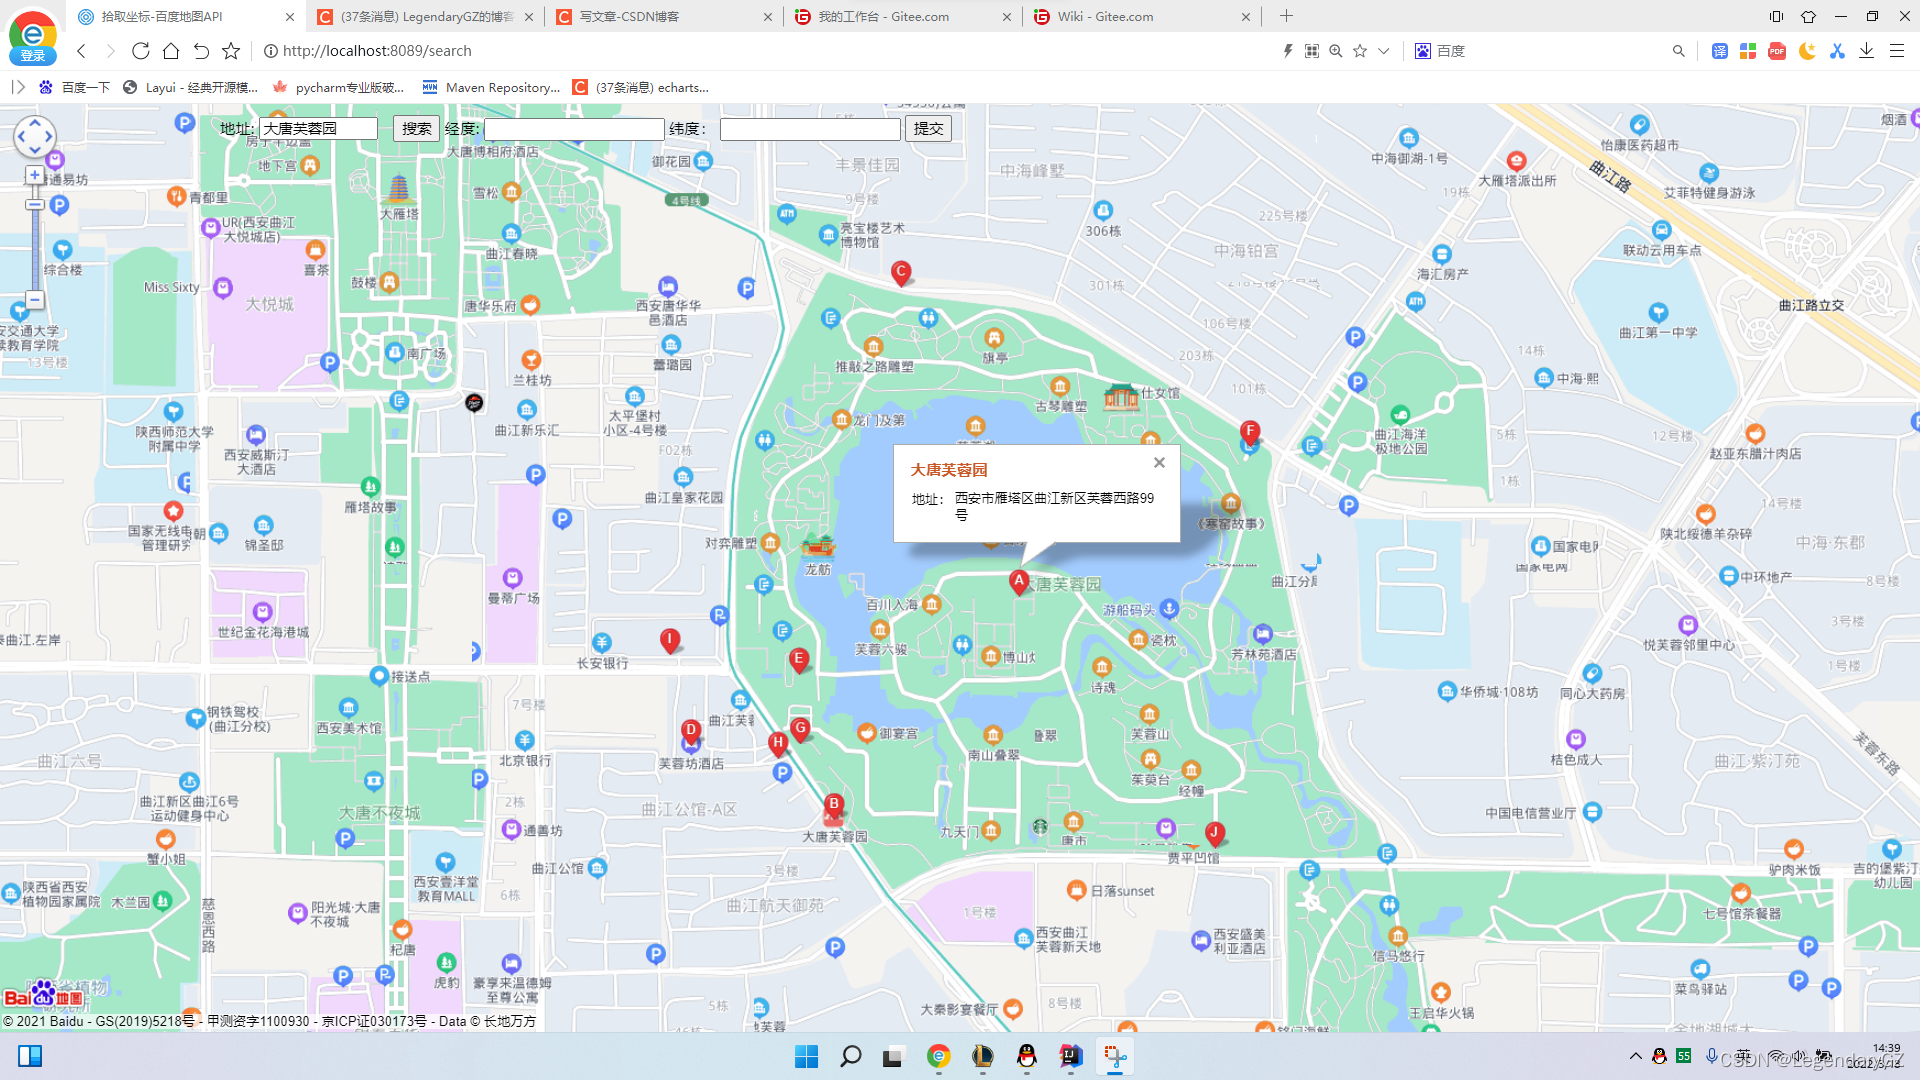1920x1080 pixels.
Task: Click the screenshot scissors icon
Action: (x=1837, y=51)
